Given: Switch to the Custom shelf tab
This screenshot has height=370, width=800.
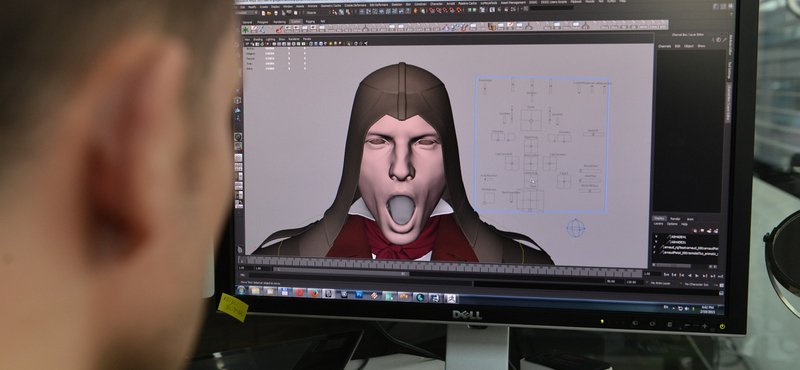Looking at the screenshot, I should tap(296, 21).
